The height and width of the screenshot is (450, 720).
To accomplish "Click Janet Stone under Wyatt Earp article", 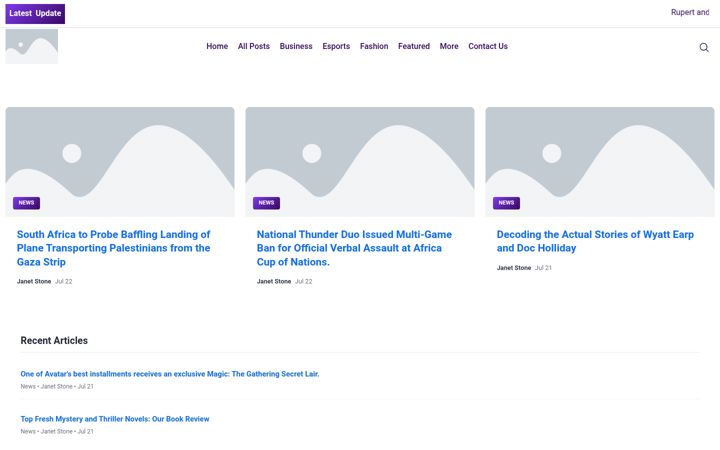I will [x=514, y=268].
